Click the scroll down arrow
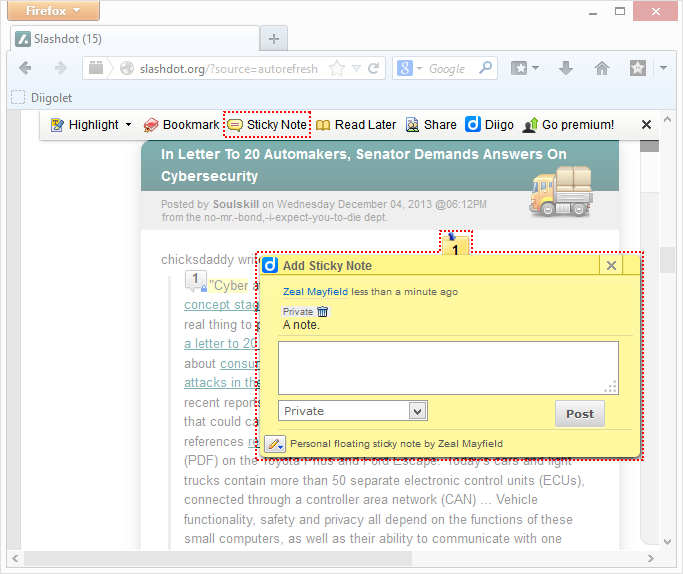 pos(667,542)
